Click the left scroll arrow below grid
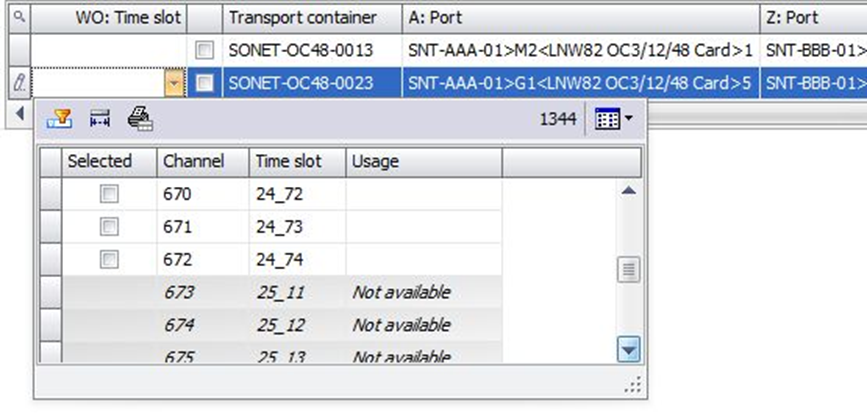 point(19,113)
